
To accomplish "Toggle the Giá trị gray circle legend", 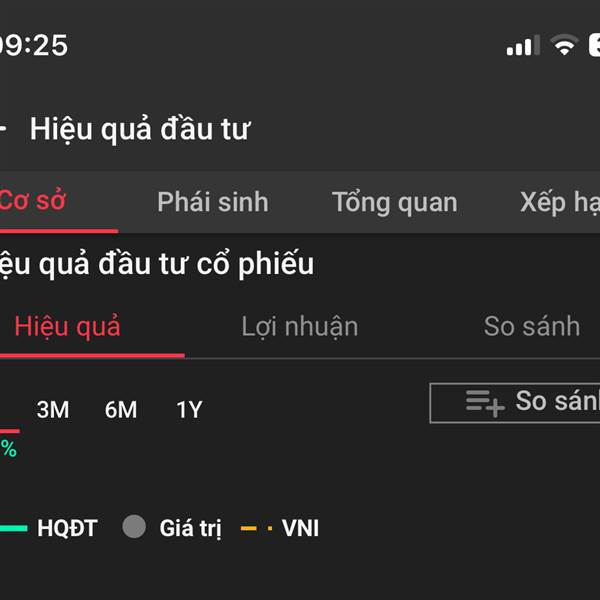I will pos(172,528).
